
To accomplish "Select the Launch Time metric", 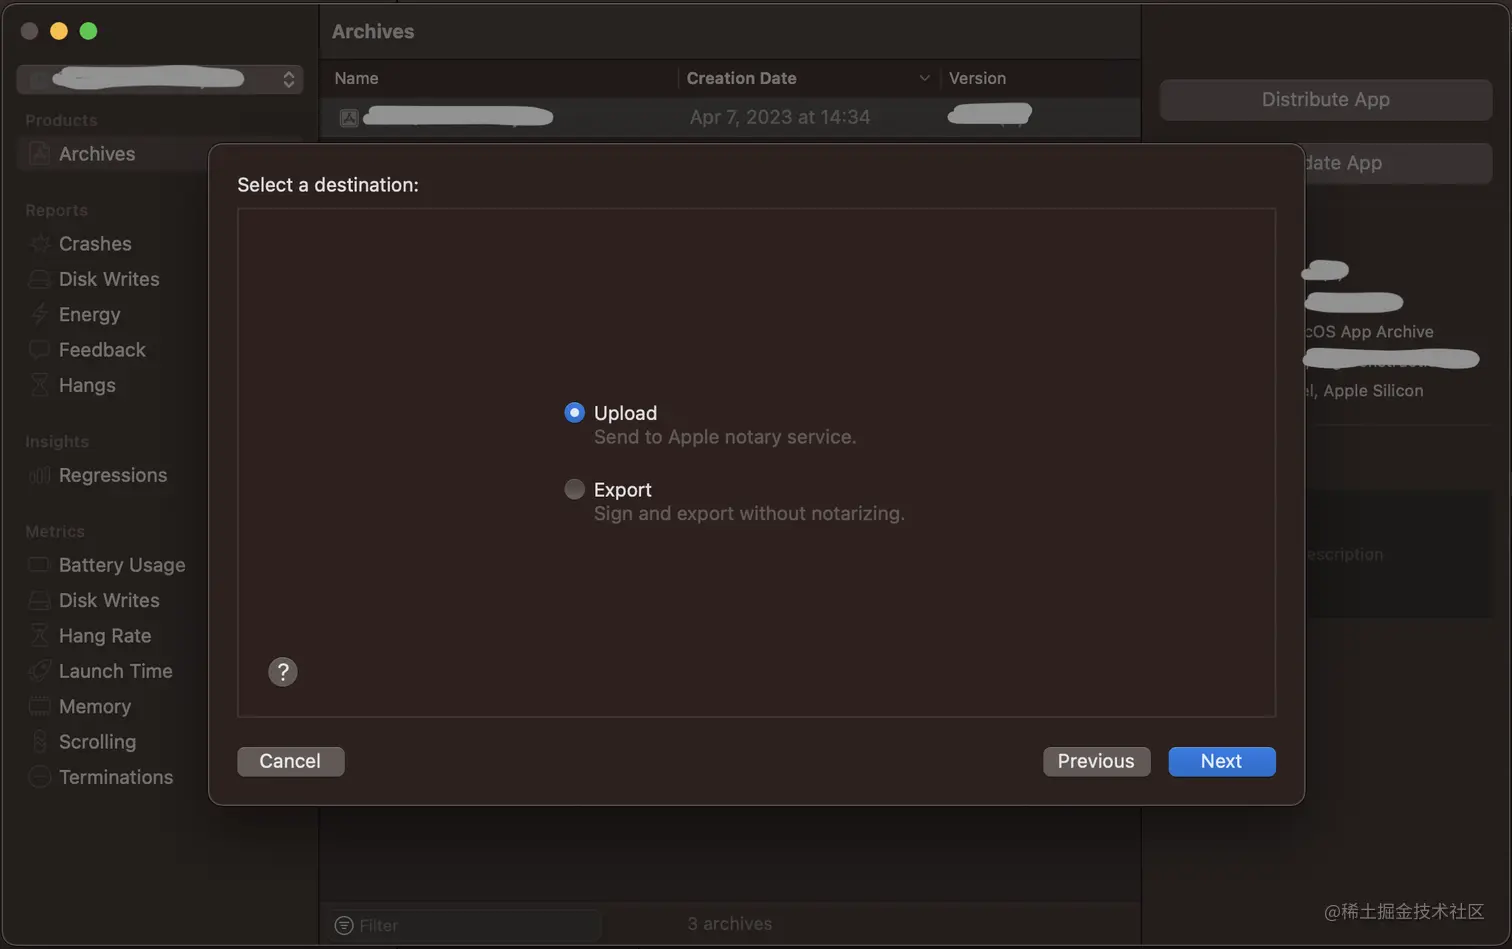I will (115, 671).
